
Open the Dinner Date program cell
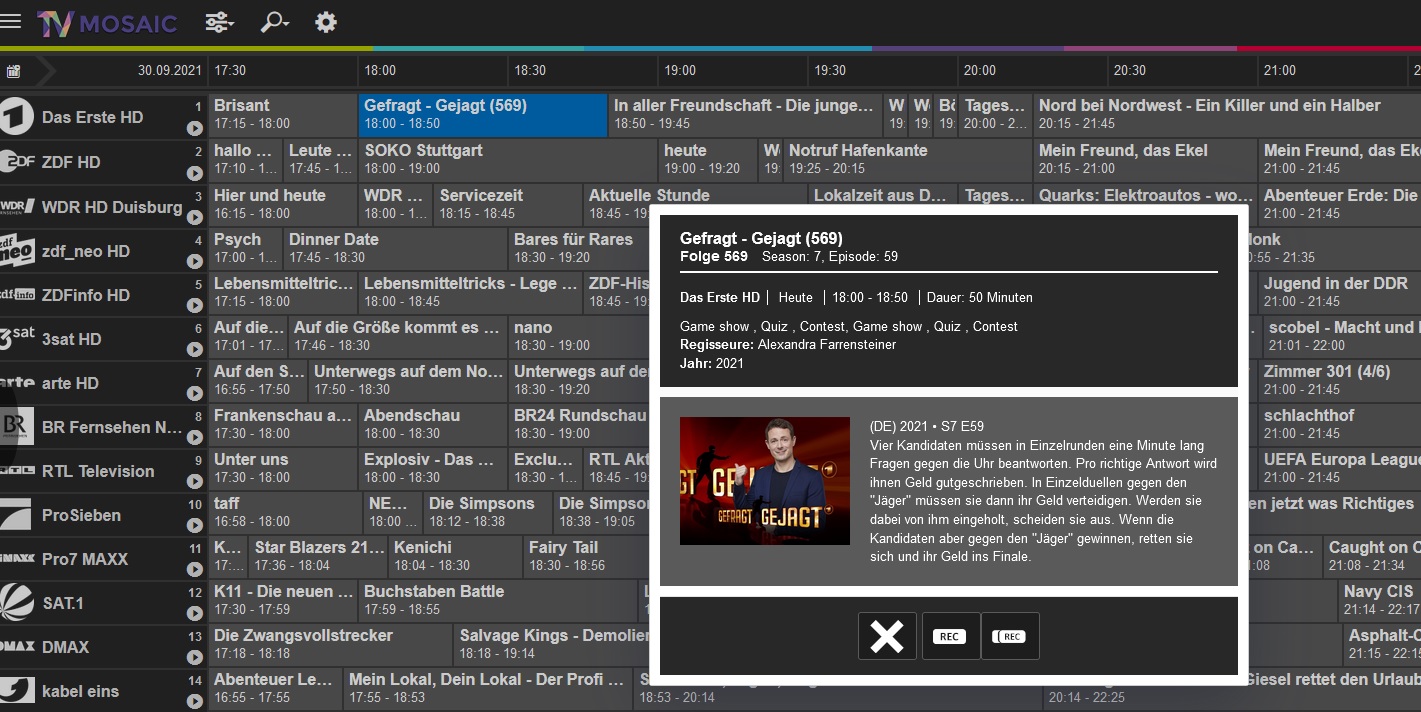click(395, 248)
